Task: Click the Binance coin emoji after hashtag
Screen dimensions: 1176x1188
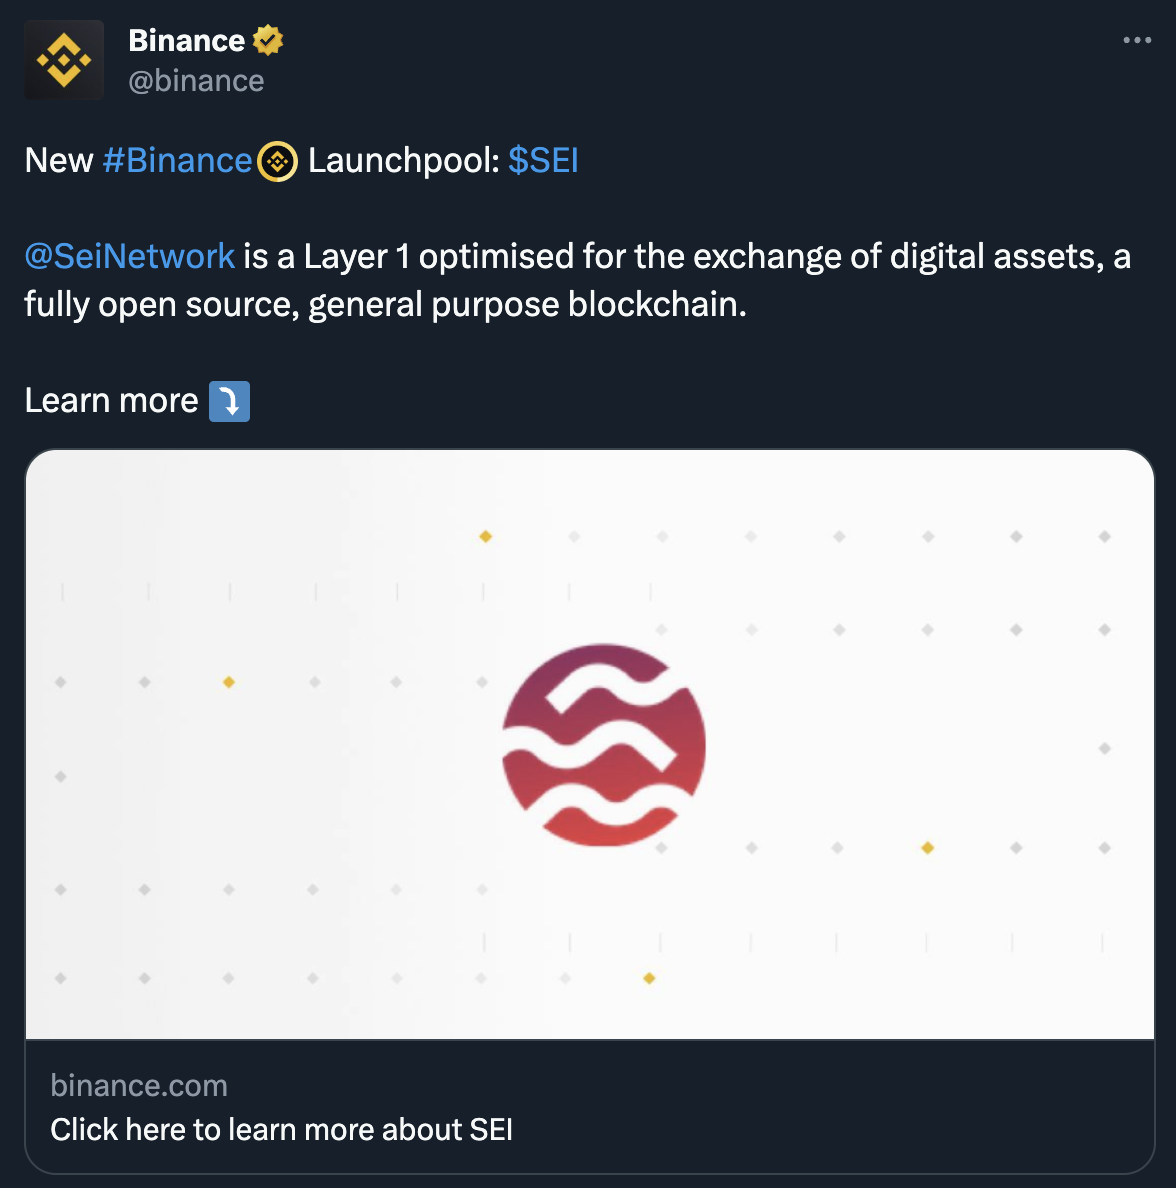Action: coord(277,161)
